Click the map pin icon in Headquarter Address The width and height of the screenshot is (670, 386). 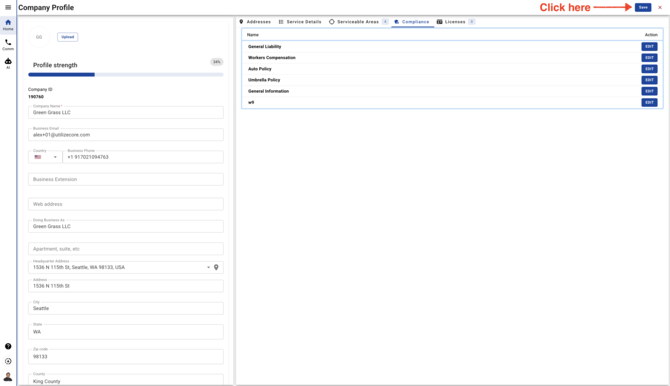(216, 267)
